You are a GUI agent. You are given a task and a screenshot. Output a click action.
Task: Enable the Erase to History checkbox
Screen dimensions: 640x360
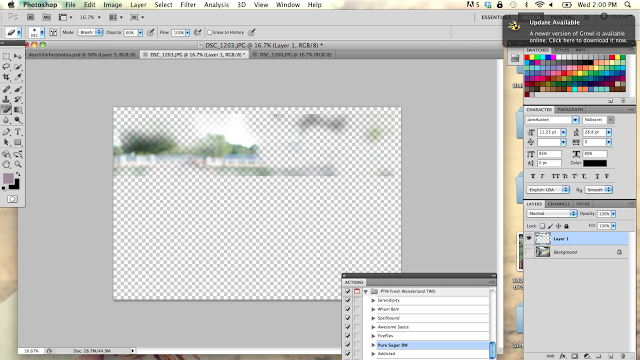click(x=209, y=32)
